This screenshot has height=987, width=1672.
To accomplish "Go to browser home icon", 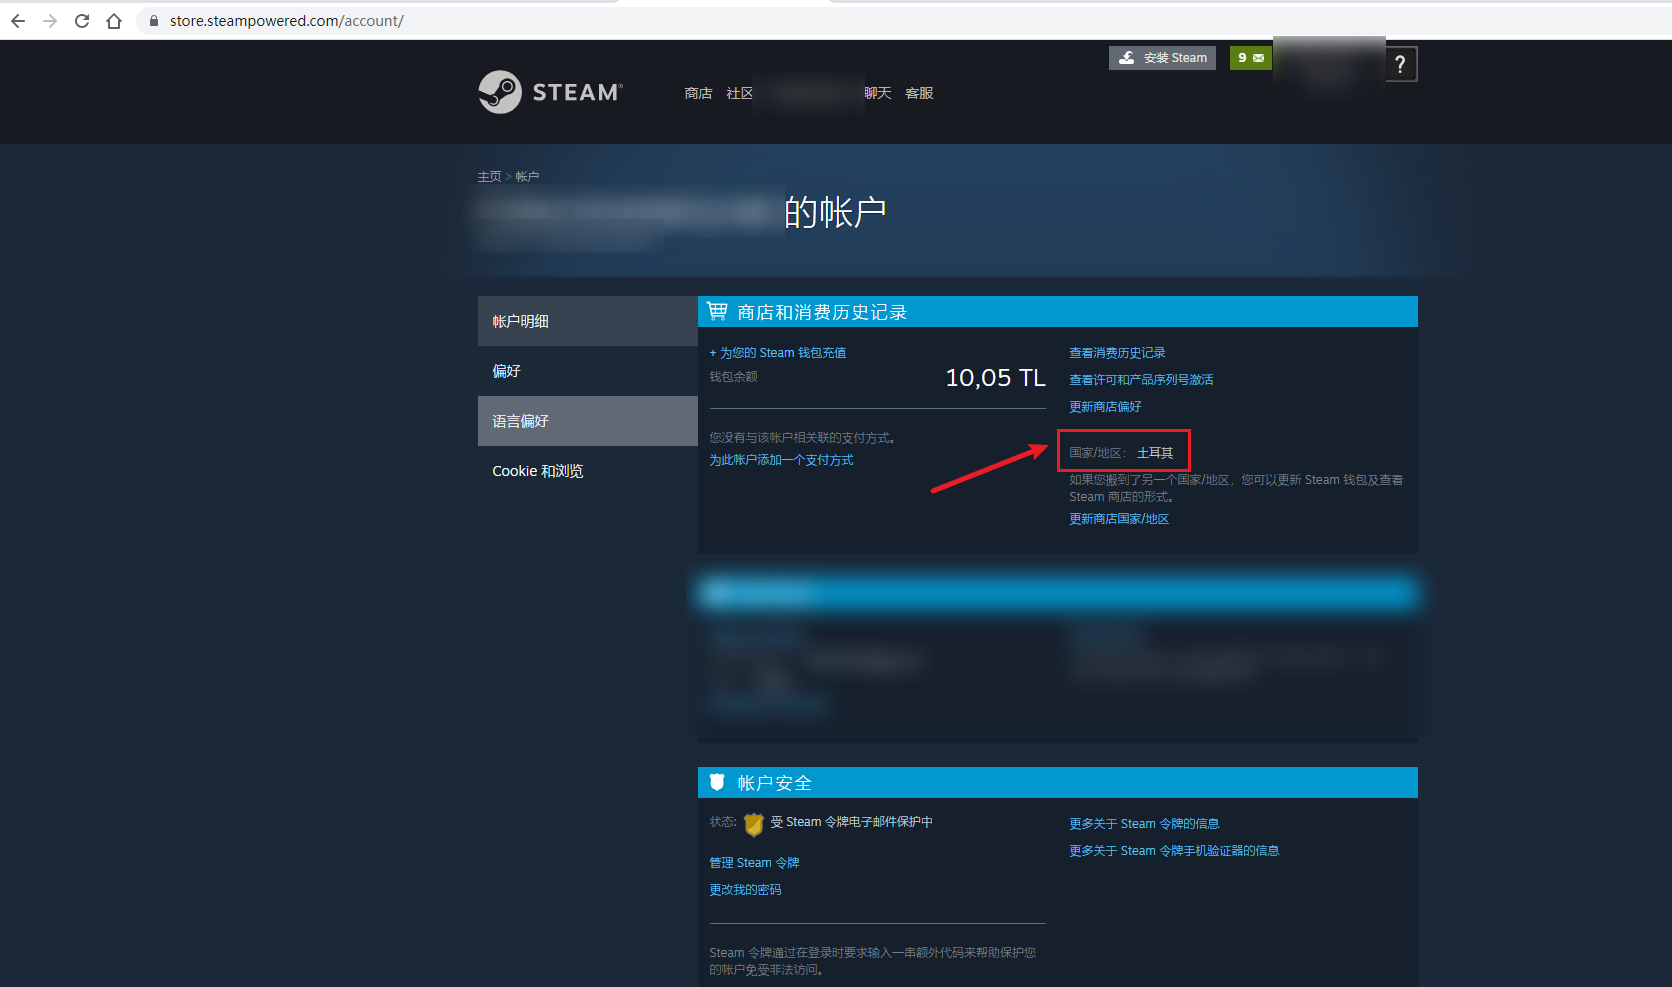I will coord(114,21).
